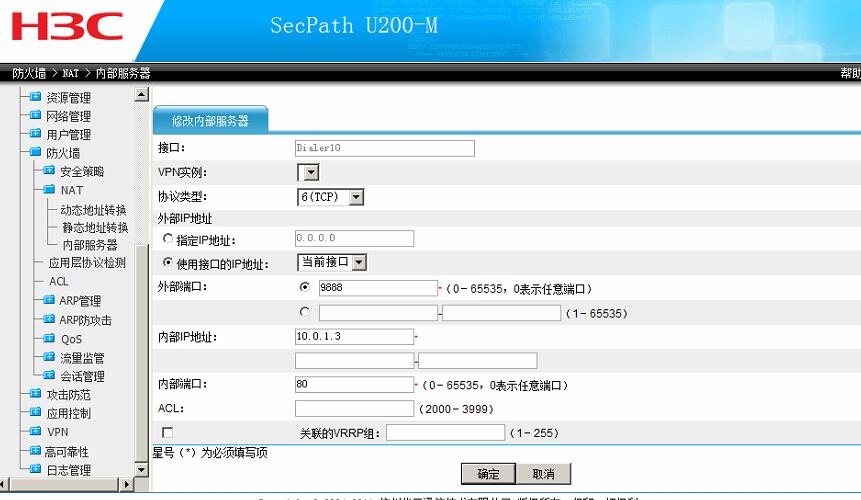Image resolution: width=861 pixels, height=500 pixels.
Task: Open the VPN实例 dropdown
Action: (x=308, y=172)
